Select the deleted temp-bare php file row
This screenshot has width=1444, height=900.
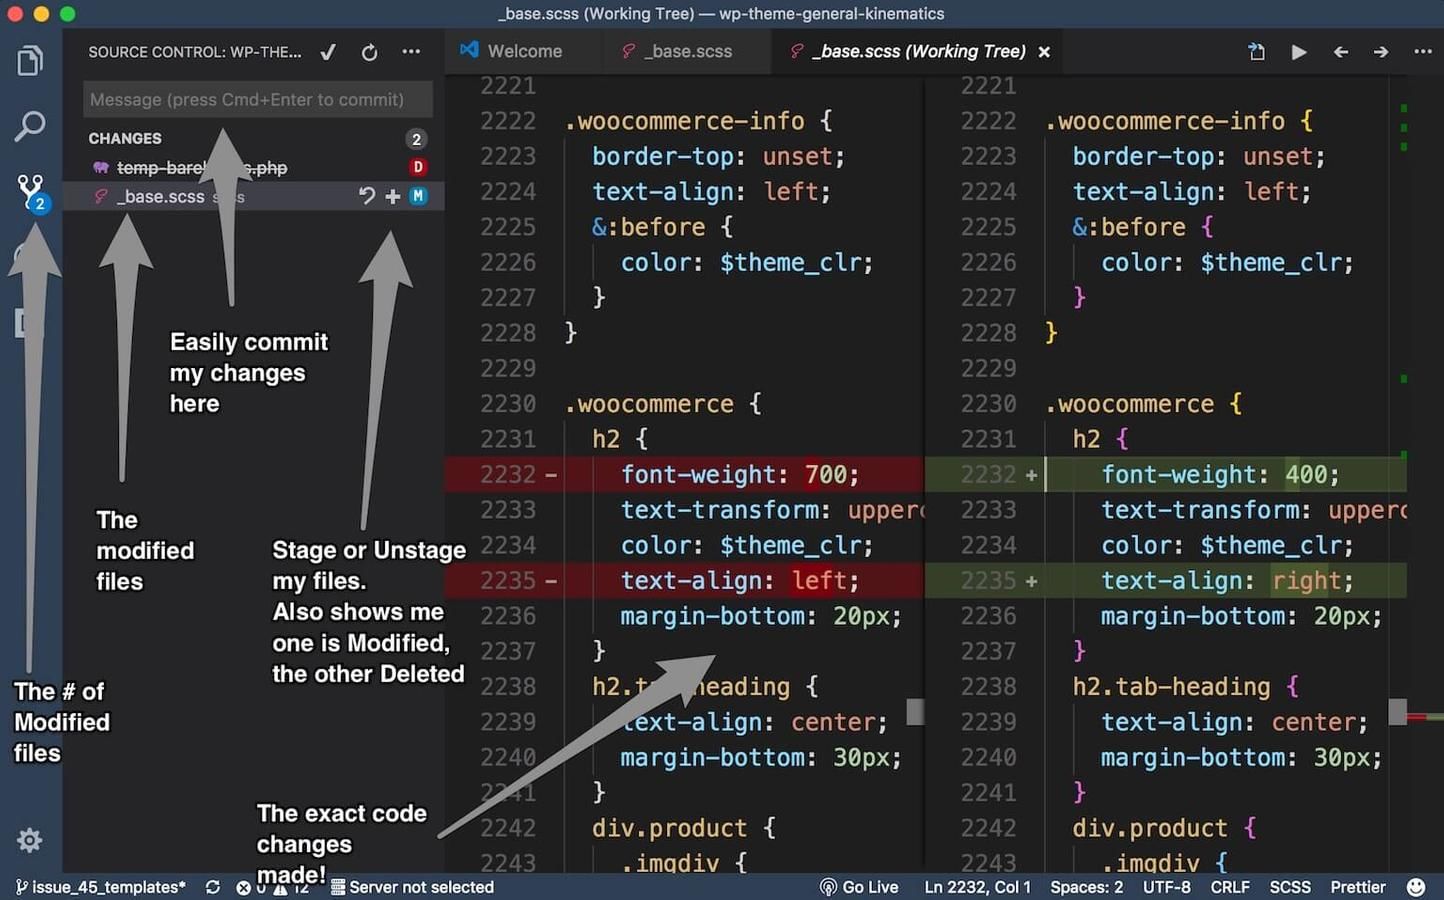tap(253, 167)
